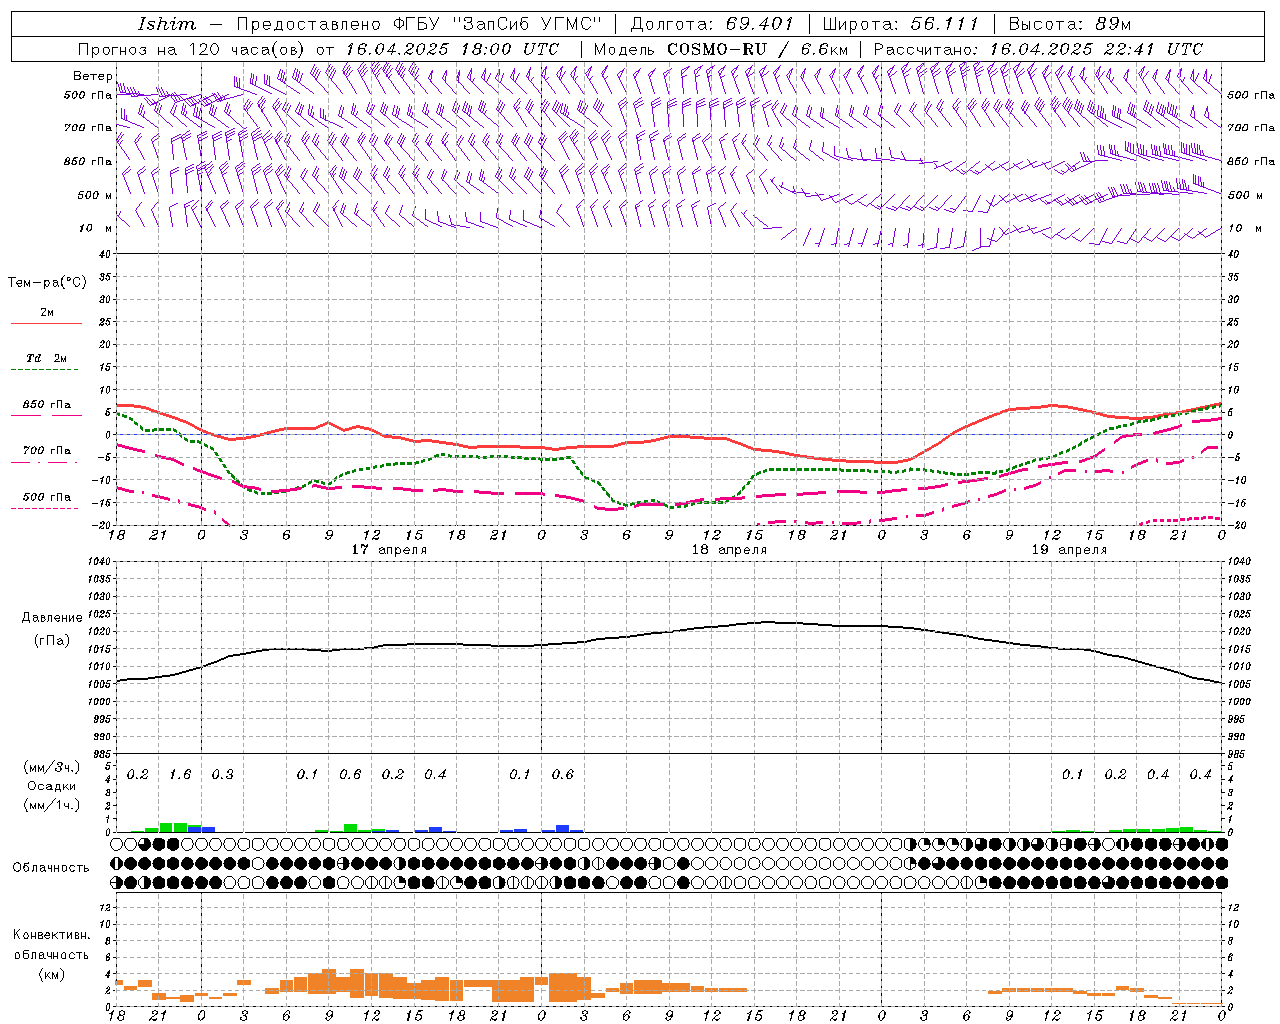Image resolution: width=1280 pixels, height=1024 pixels.
Task: Select the latitude text "Широта: 56.111"
Action: coord(900,24)
